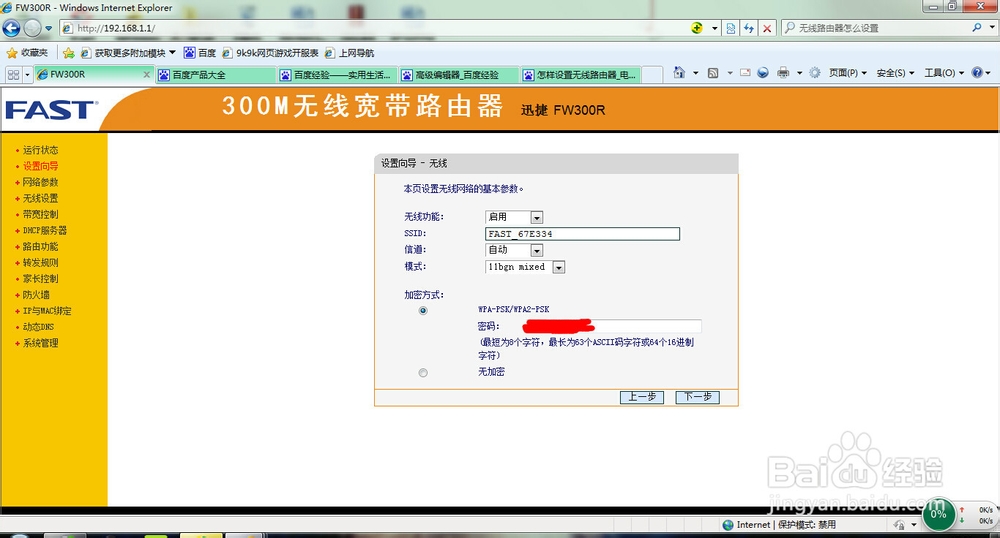The height and width of the screenshot is (538, 1000).
Task: Click the 上一步 button
Action: coord(642,397)
